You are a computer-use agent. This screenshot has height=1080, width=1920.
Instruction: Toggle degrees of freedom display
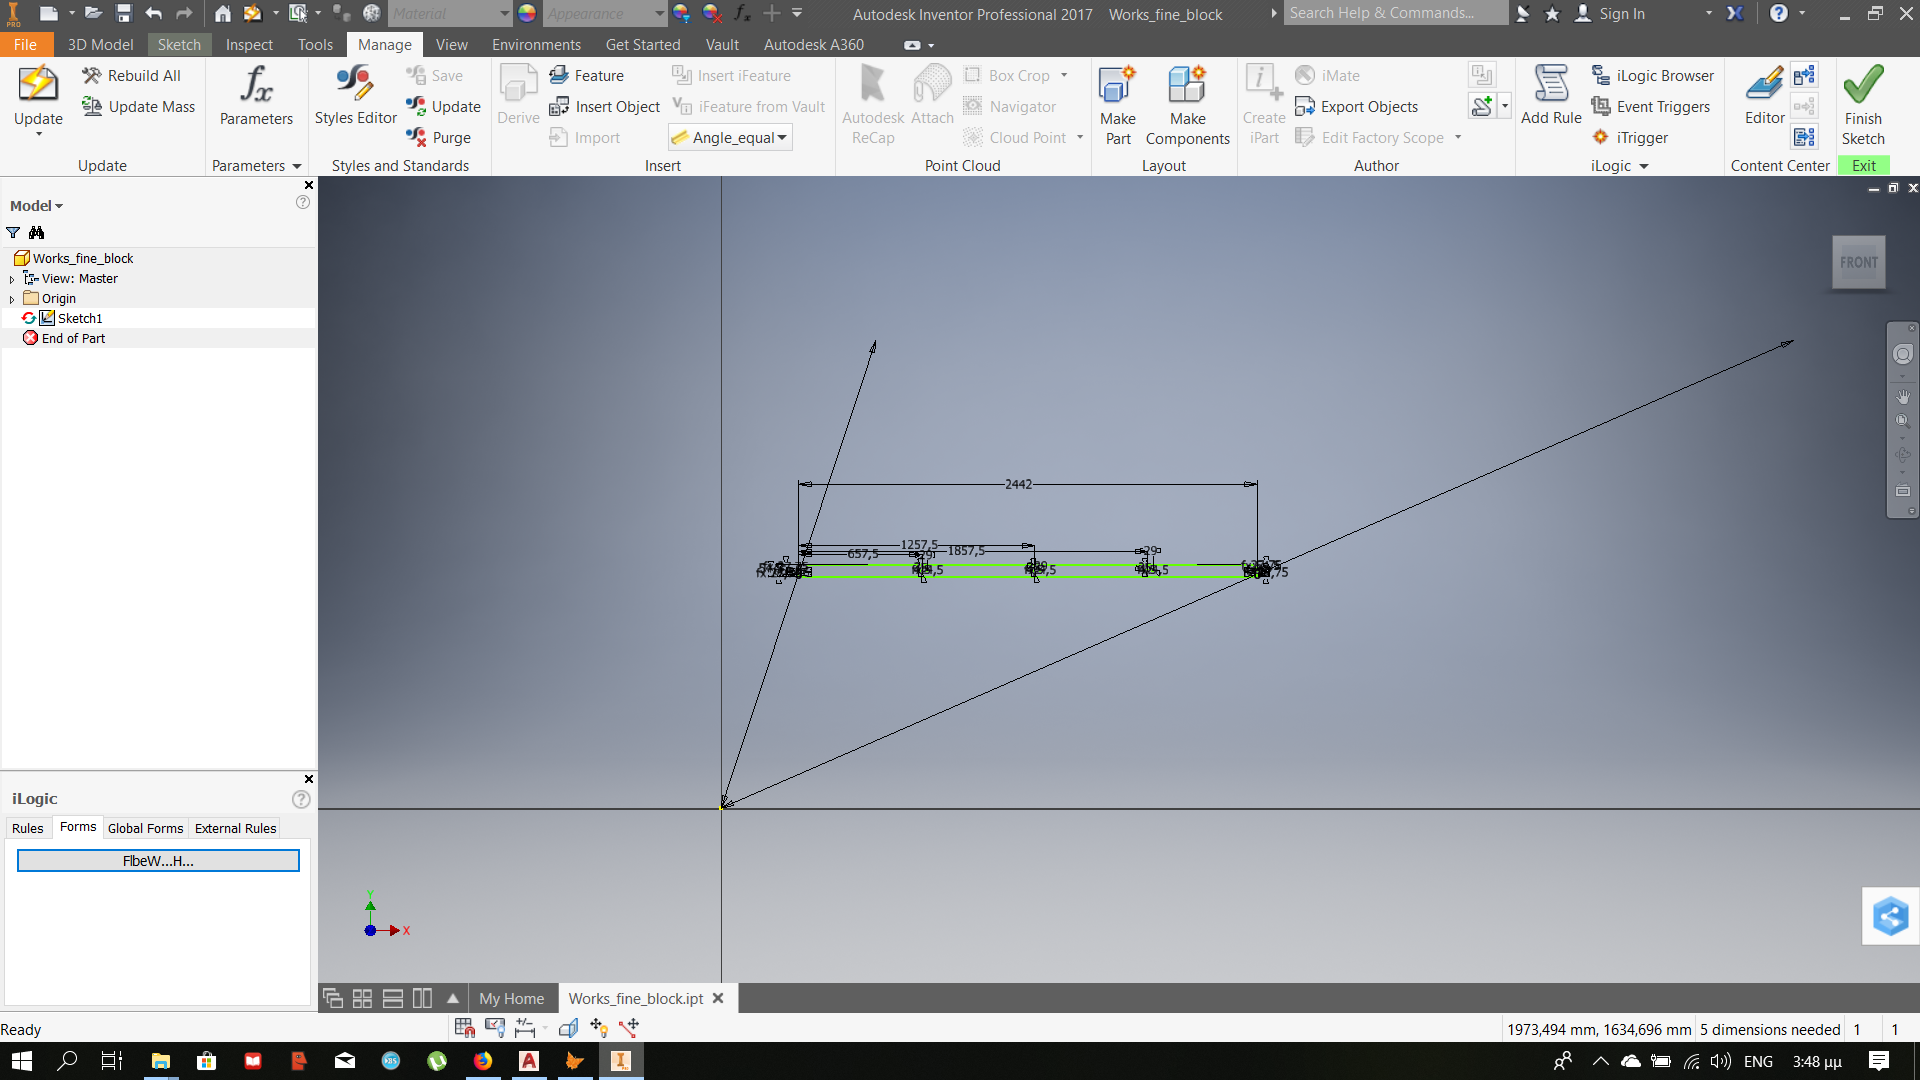point(597,1027)
